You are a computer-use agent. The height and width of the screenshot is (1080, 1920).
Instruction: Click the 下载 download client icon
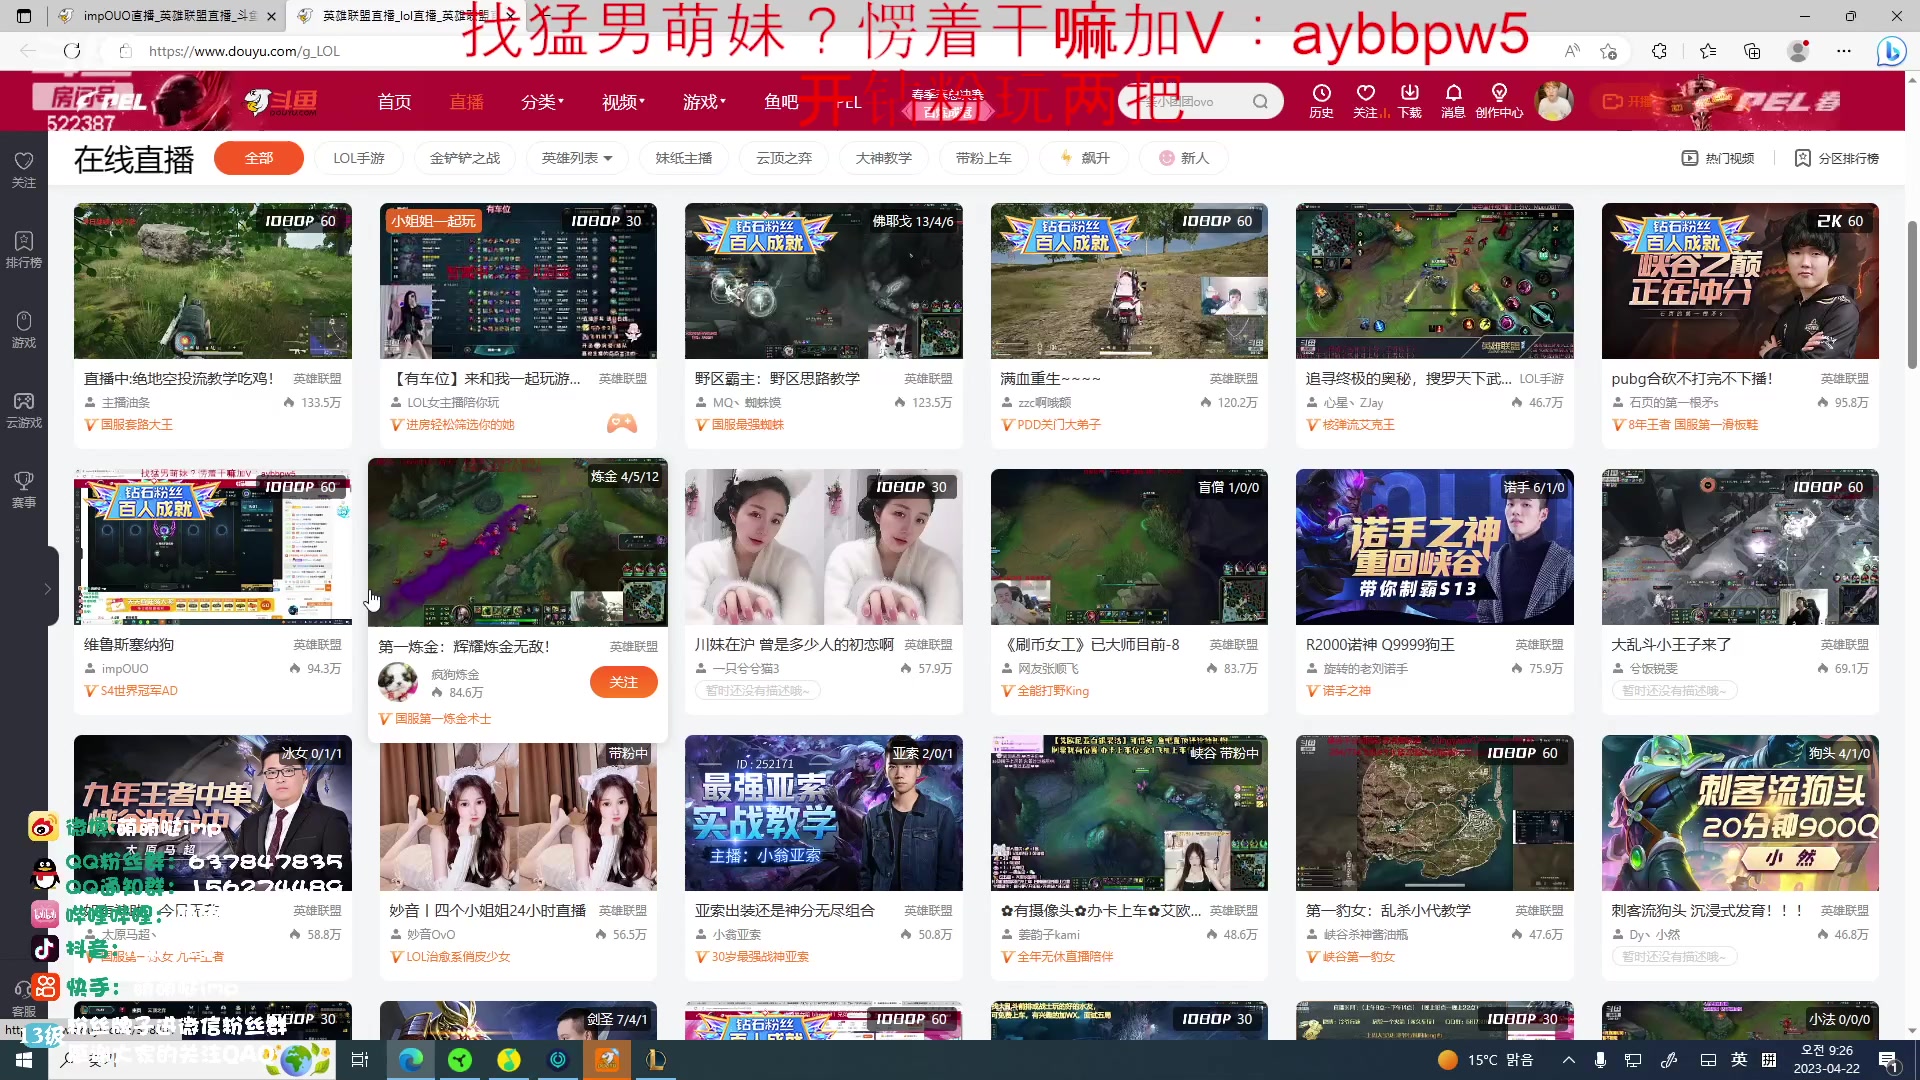[1409, 100]
